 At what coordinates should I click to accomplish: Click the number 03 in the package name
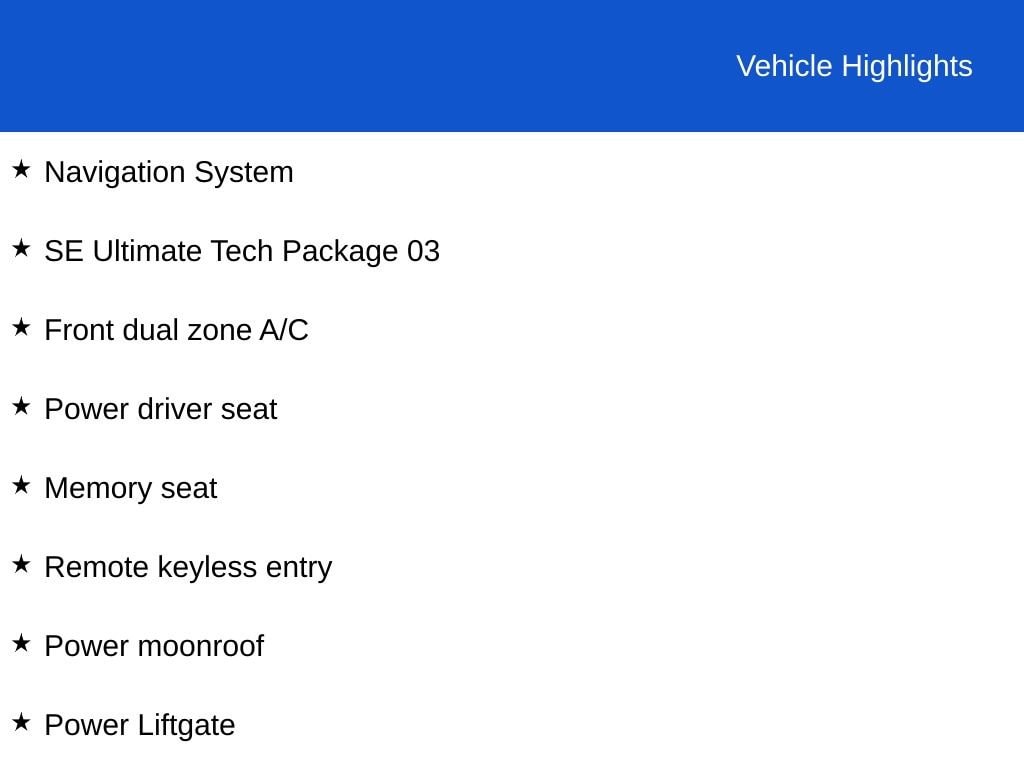[423, 251]
